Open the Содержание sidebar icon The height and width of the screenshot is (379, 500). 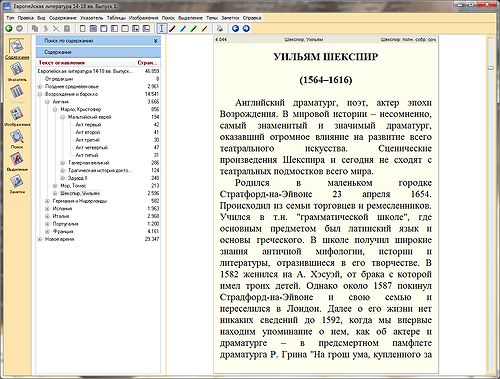[17, 47]
